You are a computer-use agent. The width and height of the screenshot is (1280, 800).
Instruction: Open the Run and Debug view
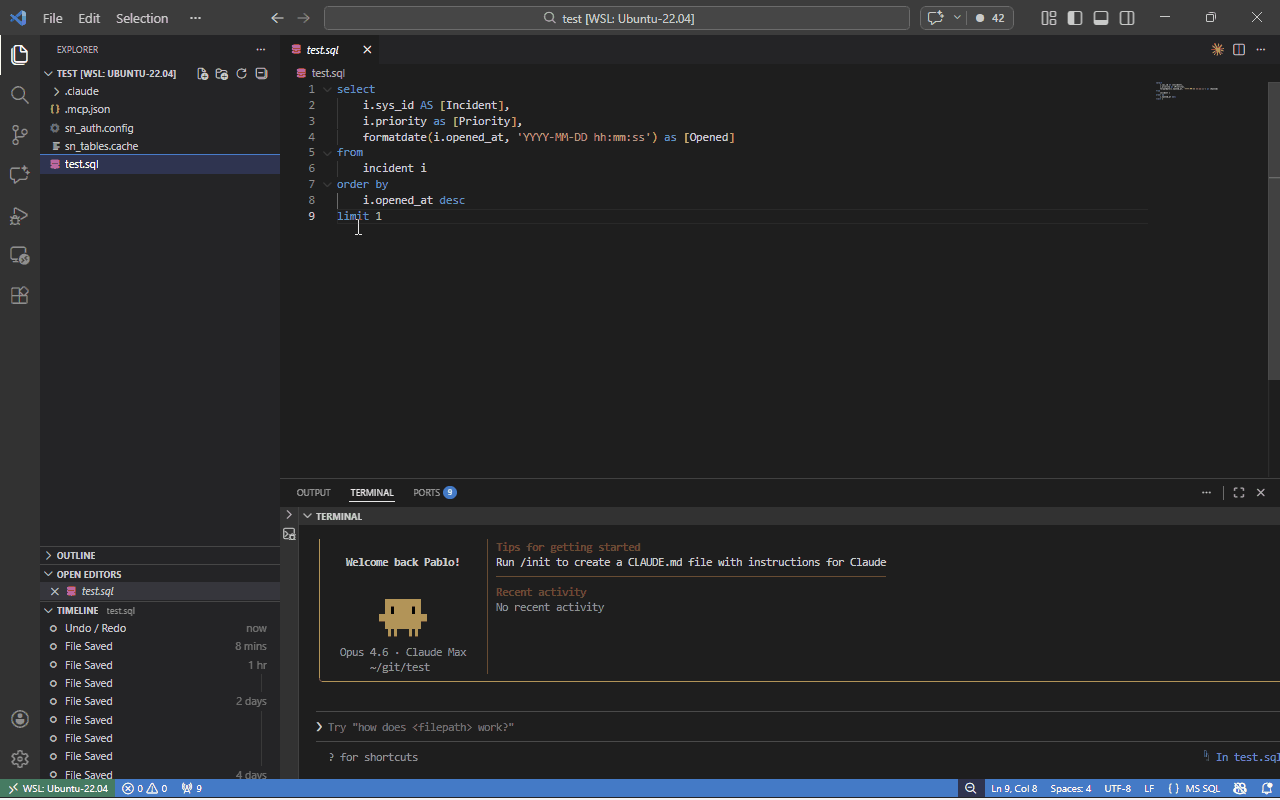[x=19, y=215]
